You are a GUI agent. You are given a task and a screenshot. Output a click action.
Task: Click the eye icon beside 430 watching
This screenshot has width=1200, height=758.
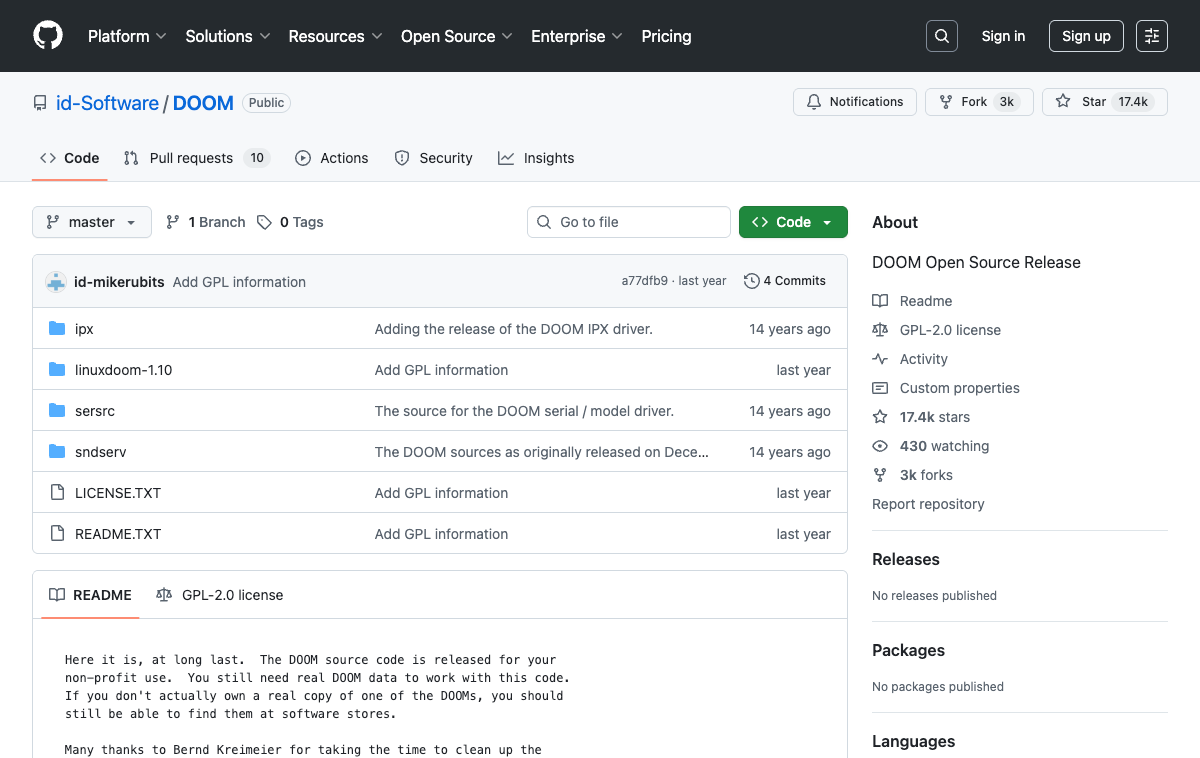(880, 446)
